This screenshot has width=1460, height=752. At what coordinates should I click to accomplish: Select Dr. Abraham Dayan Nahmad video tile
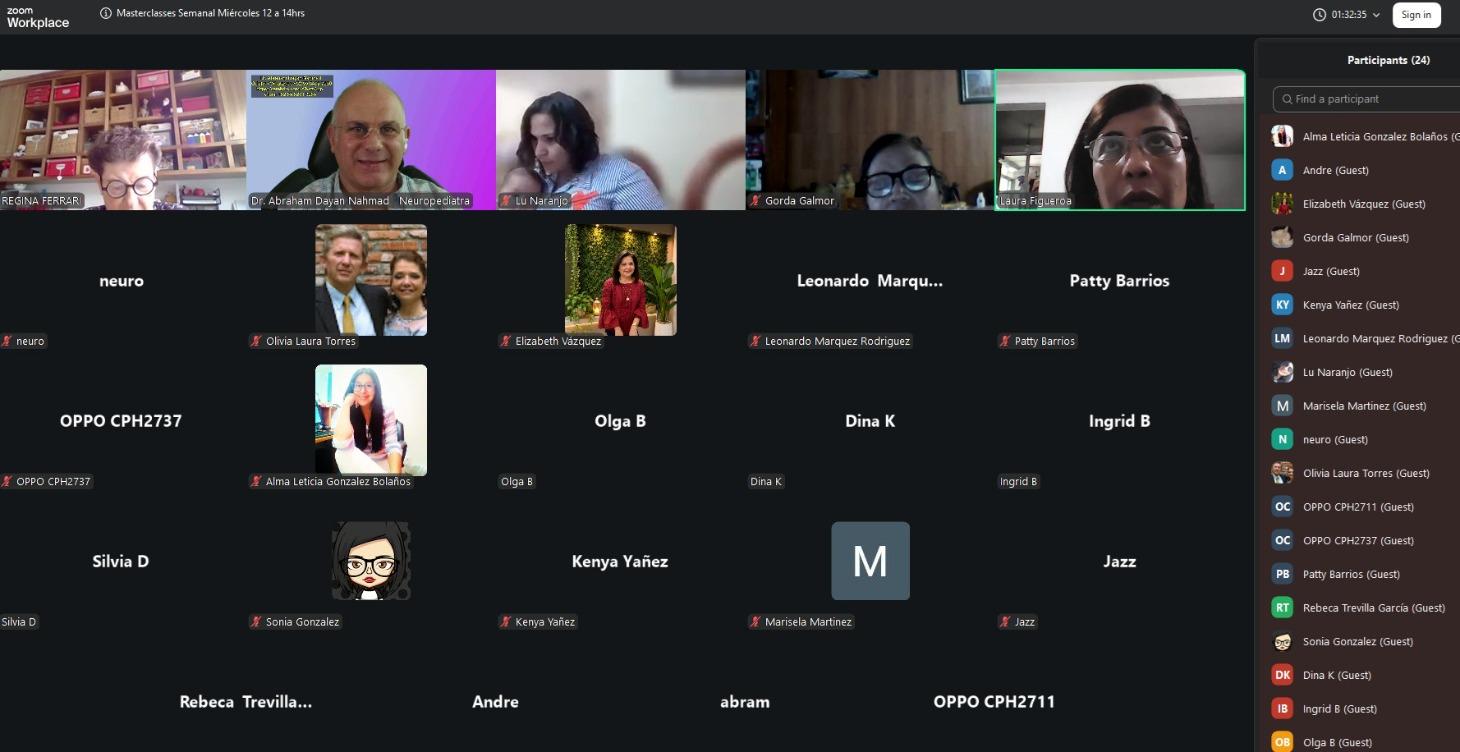[371, 140]
